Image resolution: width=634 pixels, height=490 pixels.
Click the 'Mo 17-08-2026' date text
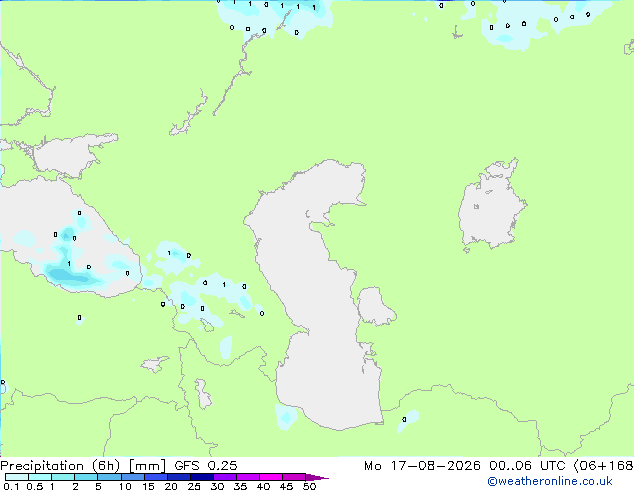(x=422, y=466)
